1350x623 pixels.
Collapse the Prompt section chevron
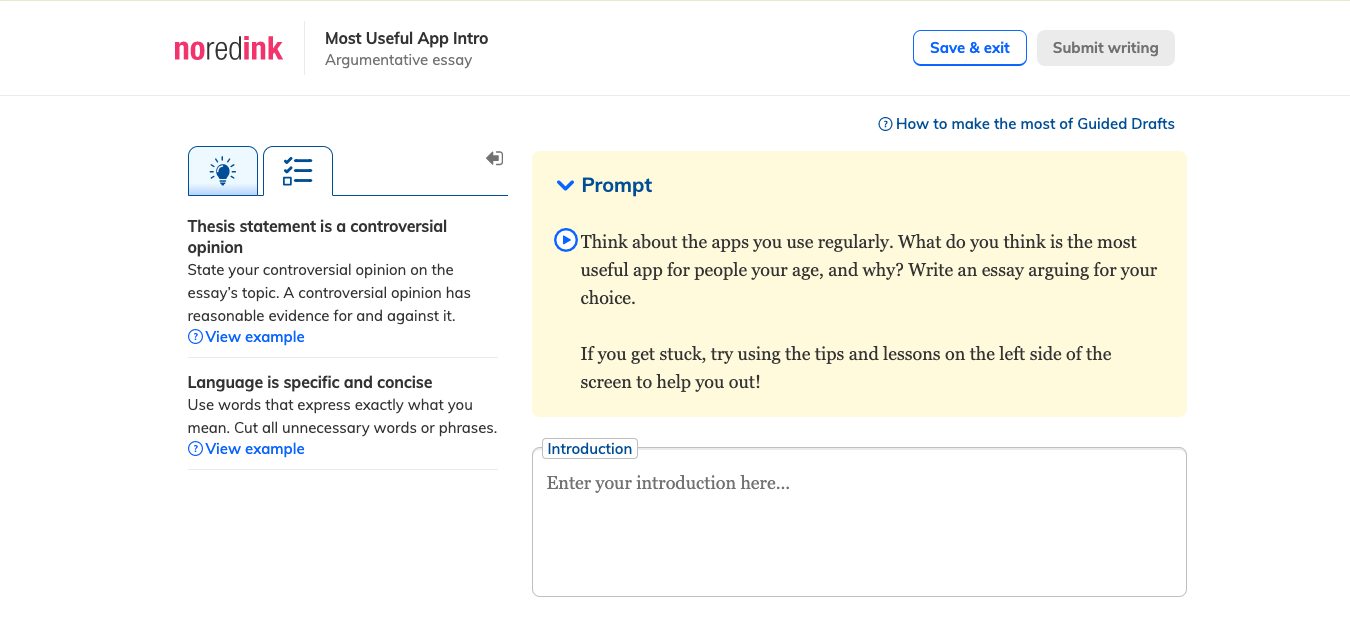click(565, 185)
